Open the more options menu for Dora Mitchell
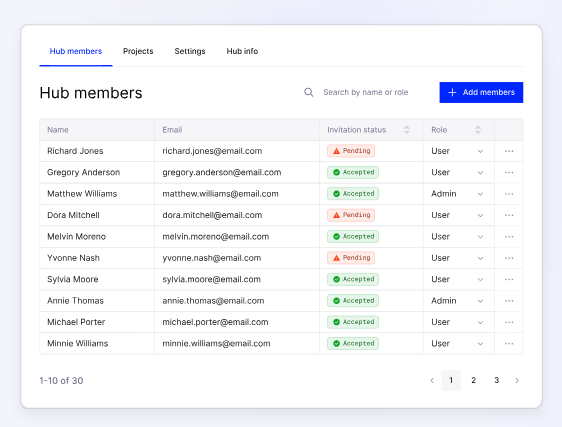Image resolution: width=562 pixels, height=427 pixels. [509, 215]
